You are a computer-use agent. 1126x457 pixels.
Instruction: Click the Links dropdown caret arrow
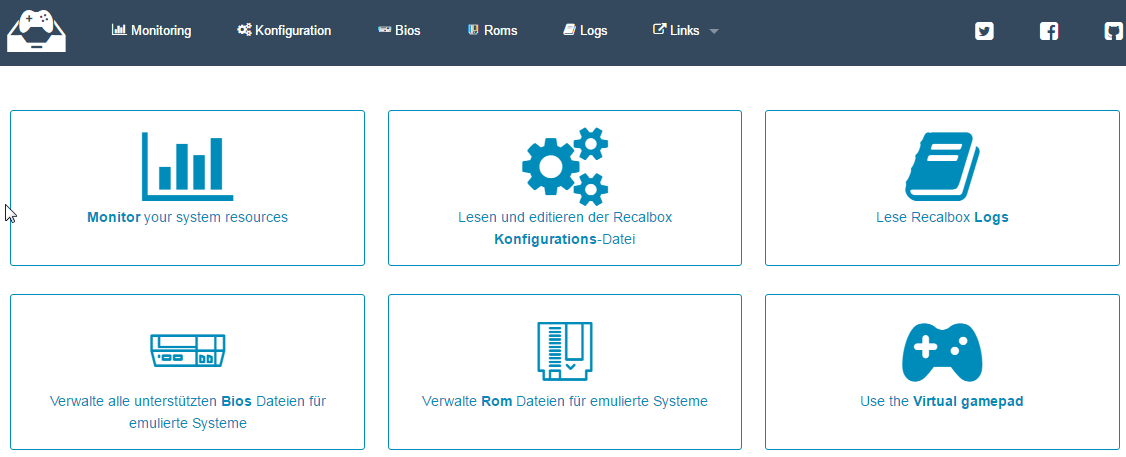coord(714,32)
